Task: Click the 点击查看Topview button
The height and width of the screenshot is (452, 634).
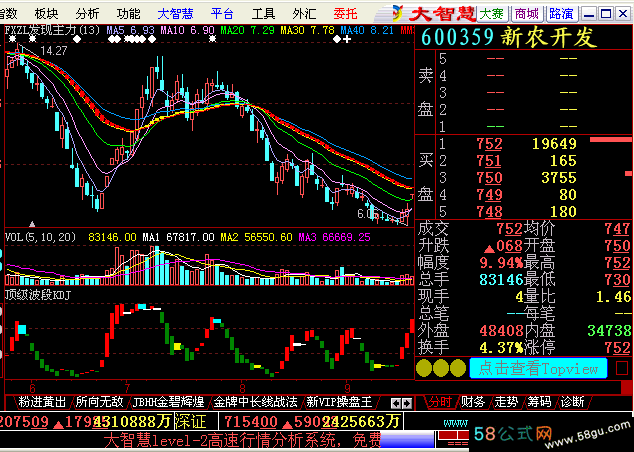Action: pos(538,368)
